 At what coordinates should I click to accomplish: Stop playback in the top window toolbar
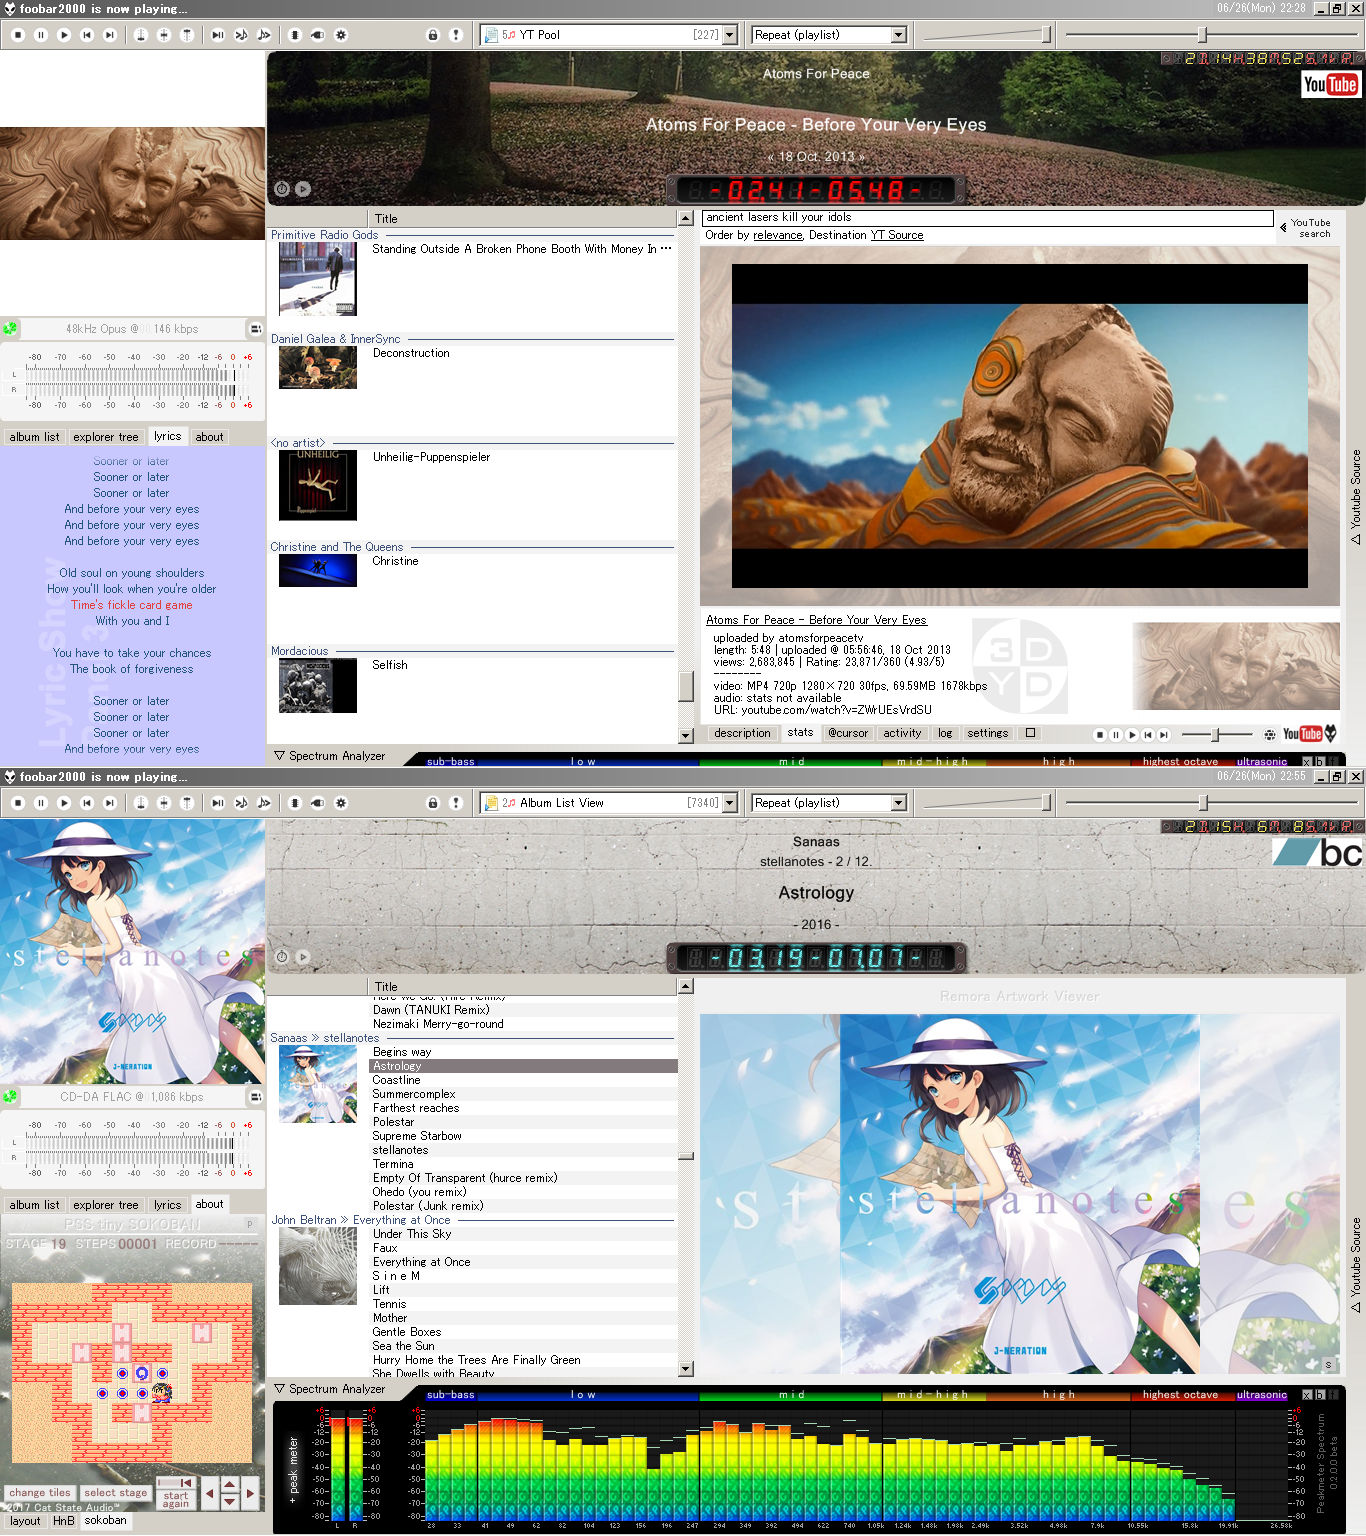17,35
